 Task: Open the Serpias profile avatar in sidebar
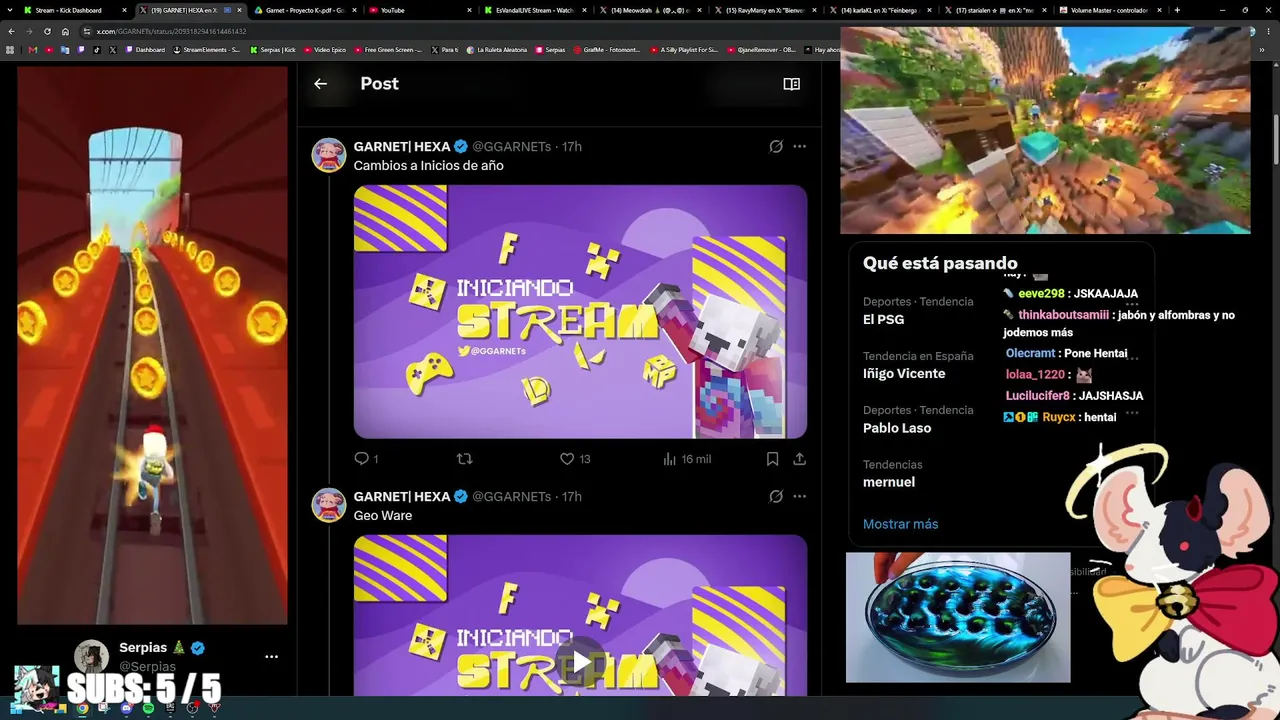(91, 657)
